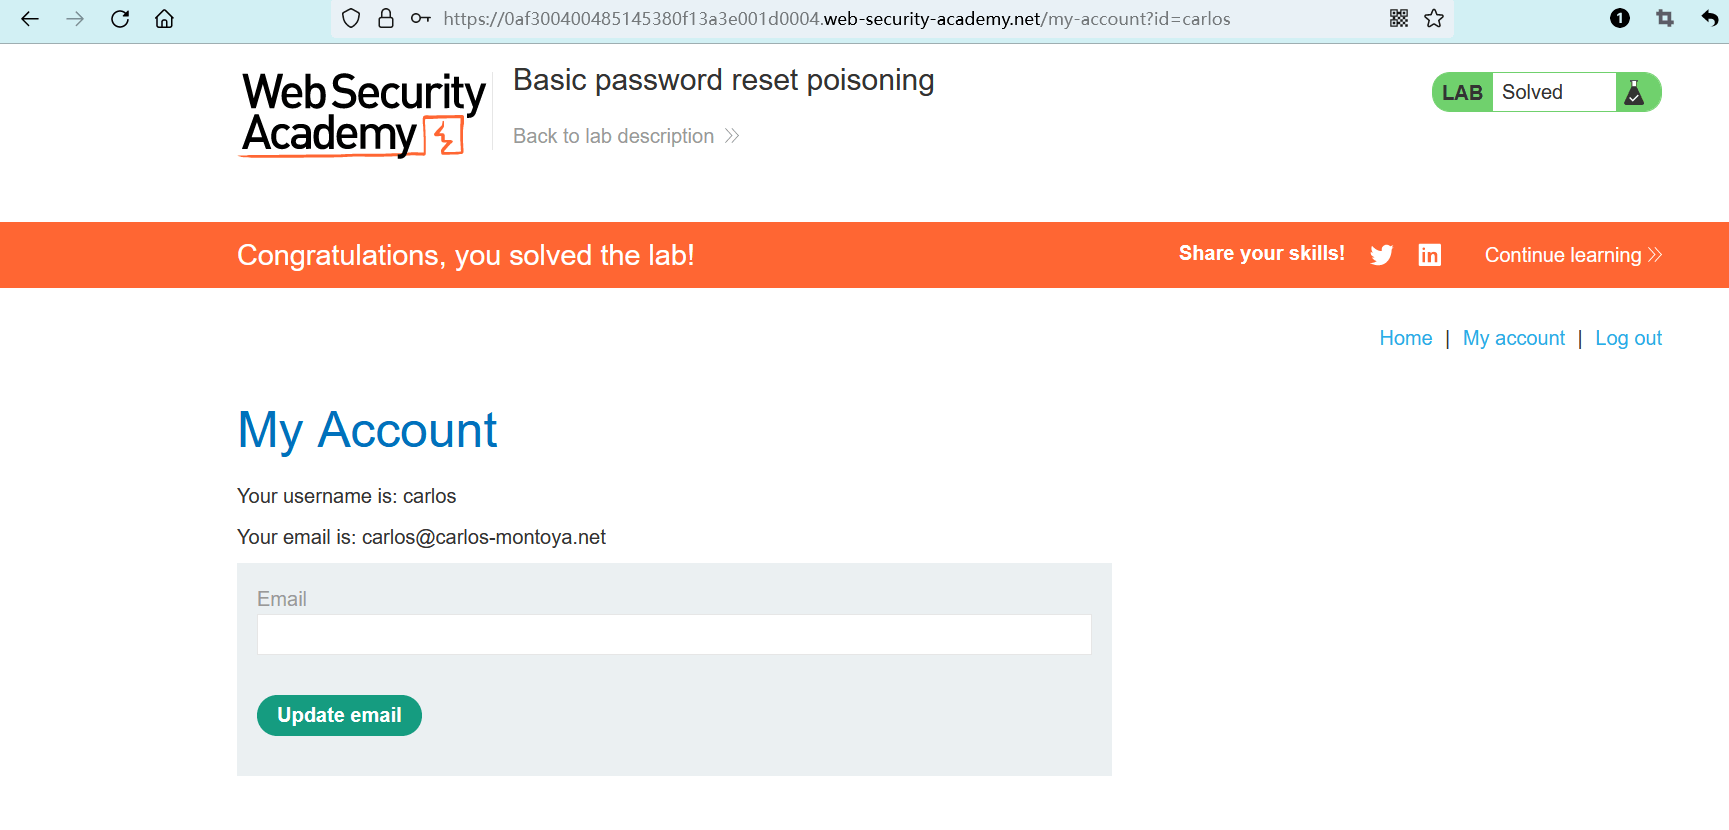Reload the page with refresh icon
The width and height of the screenshot is (1729, 830).
pos(120,19)
